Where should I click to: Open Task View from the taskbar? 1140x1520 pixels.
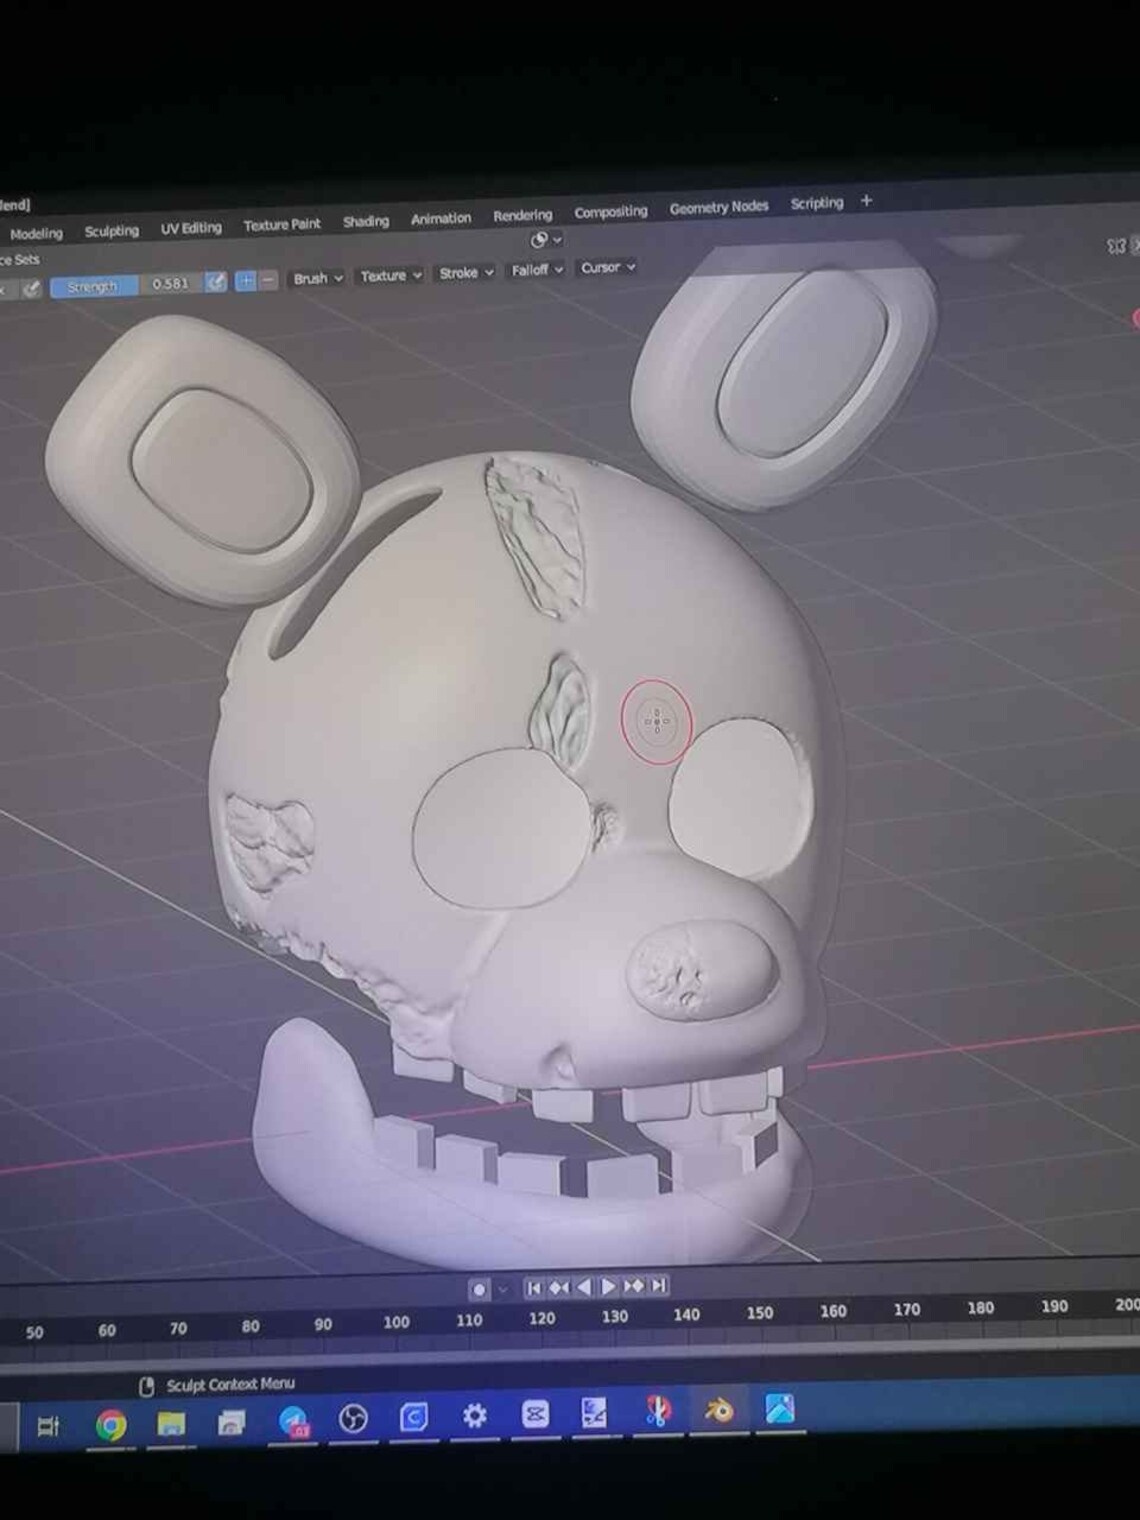pos(48,1427)
